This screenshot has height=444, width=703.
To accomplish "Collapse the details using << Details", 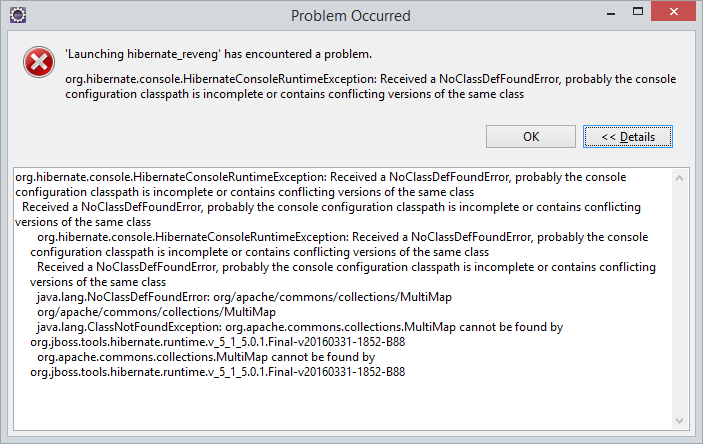I will 628,136.
